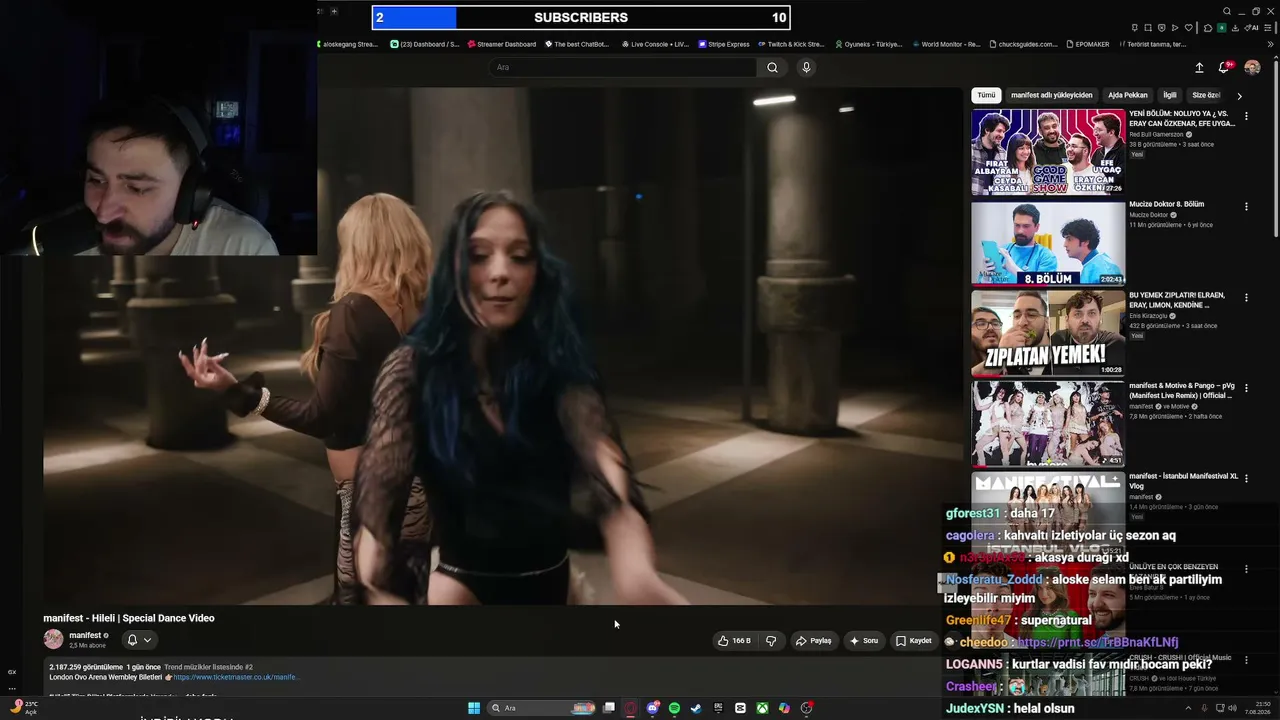Image resolution: width=1280 pixels, height=720 pixels.
Task: Open the YouTube upload/create icon
Action: click(x=1199, y=67)
